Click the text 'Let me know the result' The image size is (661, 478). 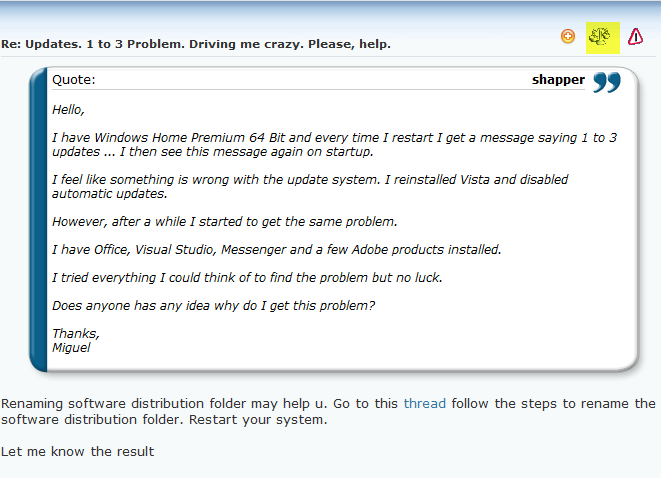pyautogui.click(x=78, y=451)
